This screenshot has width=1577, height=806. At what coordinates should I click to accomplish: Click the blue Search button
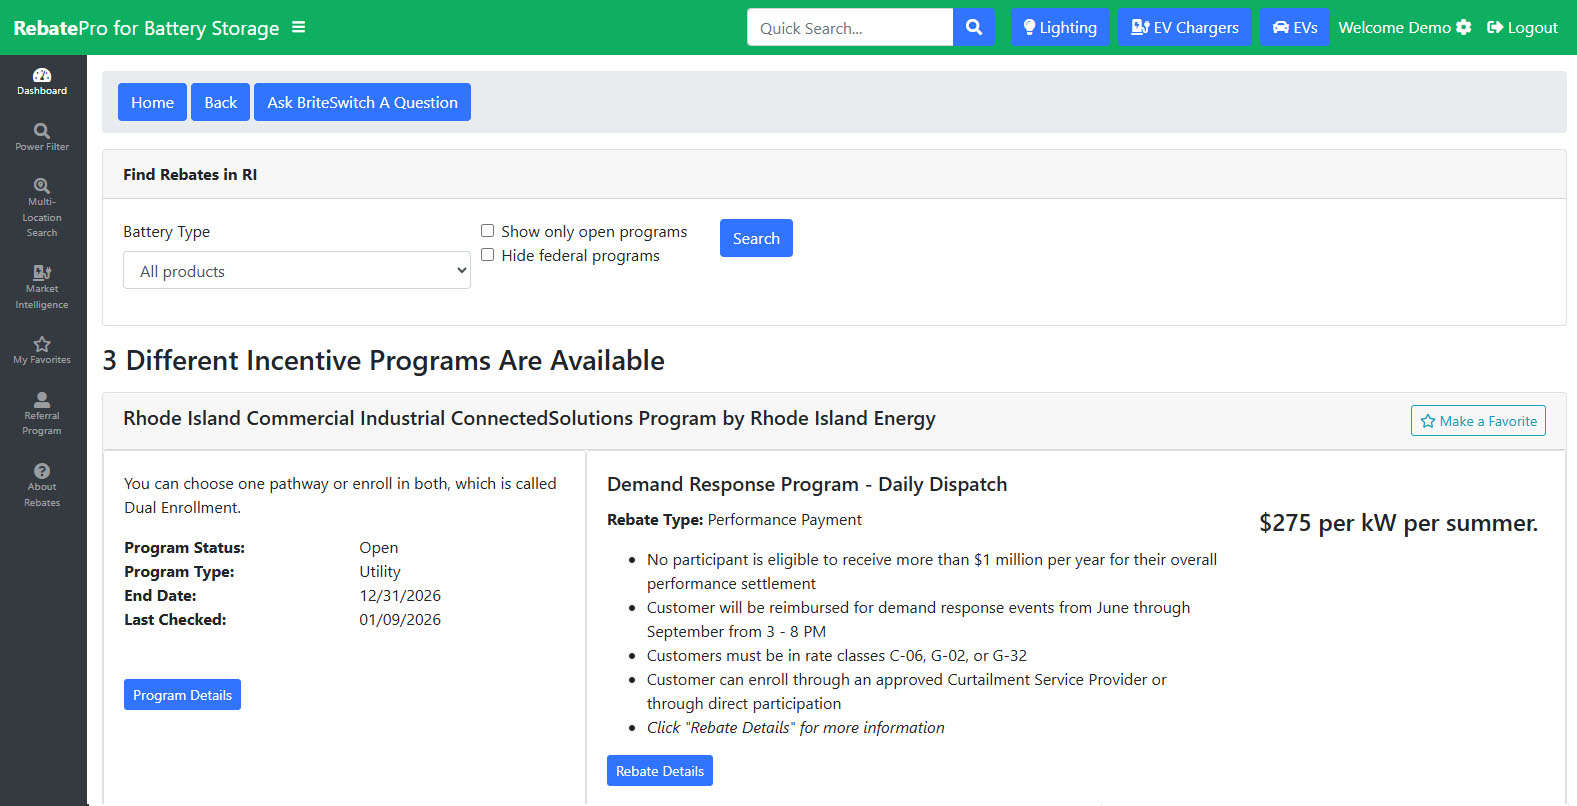coord(756,238)
